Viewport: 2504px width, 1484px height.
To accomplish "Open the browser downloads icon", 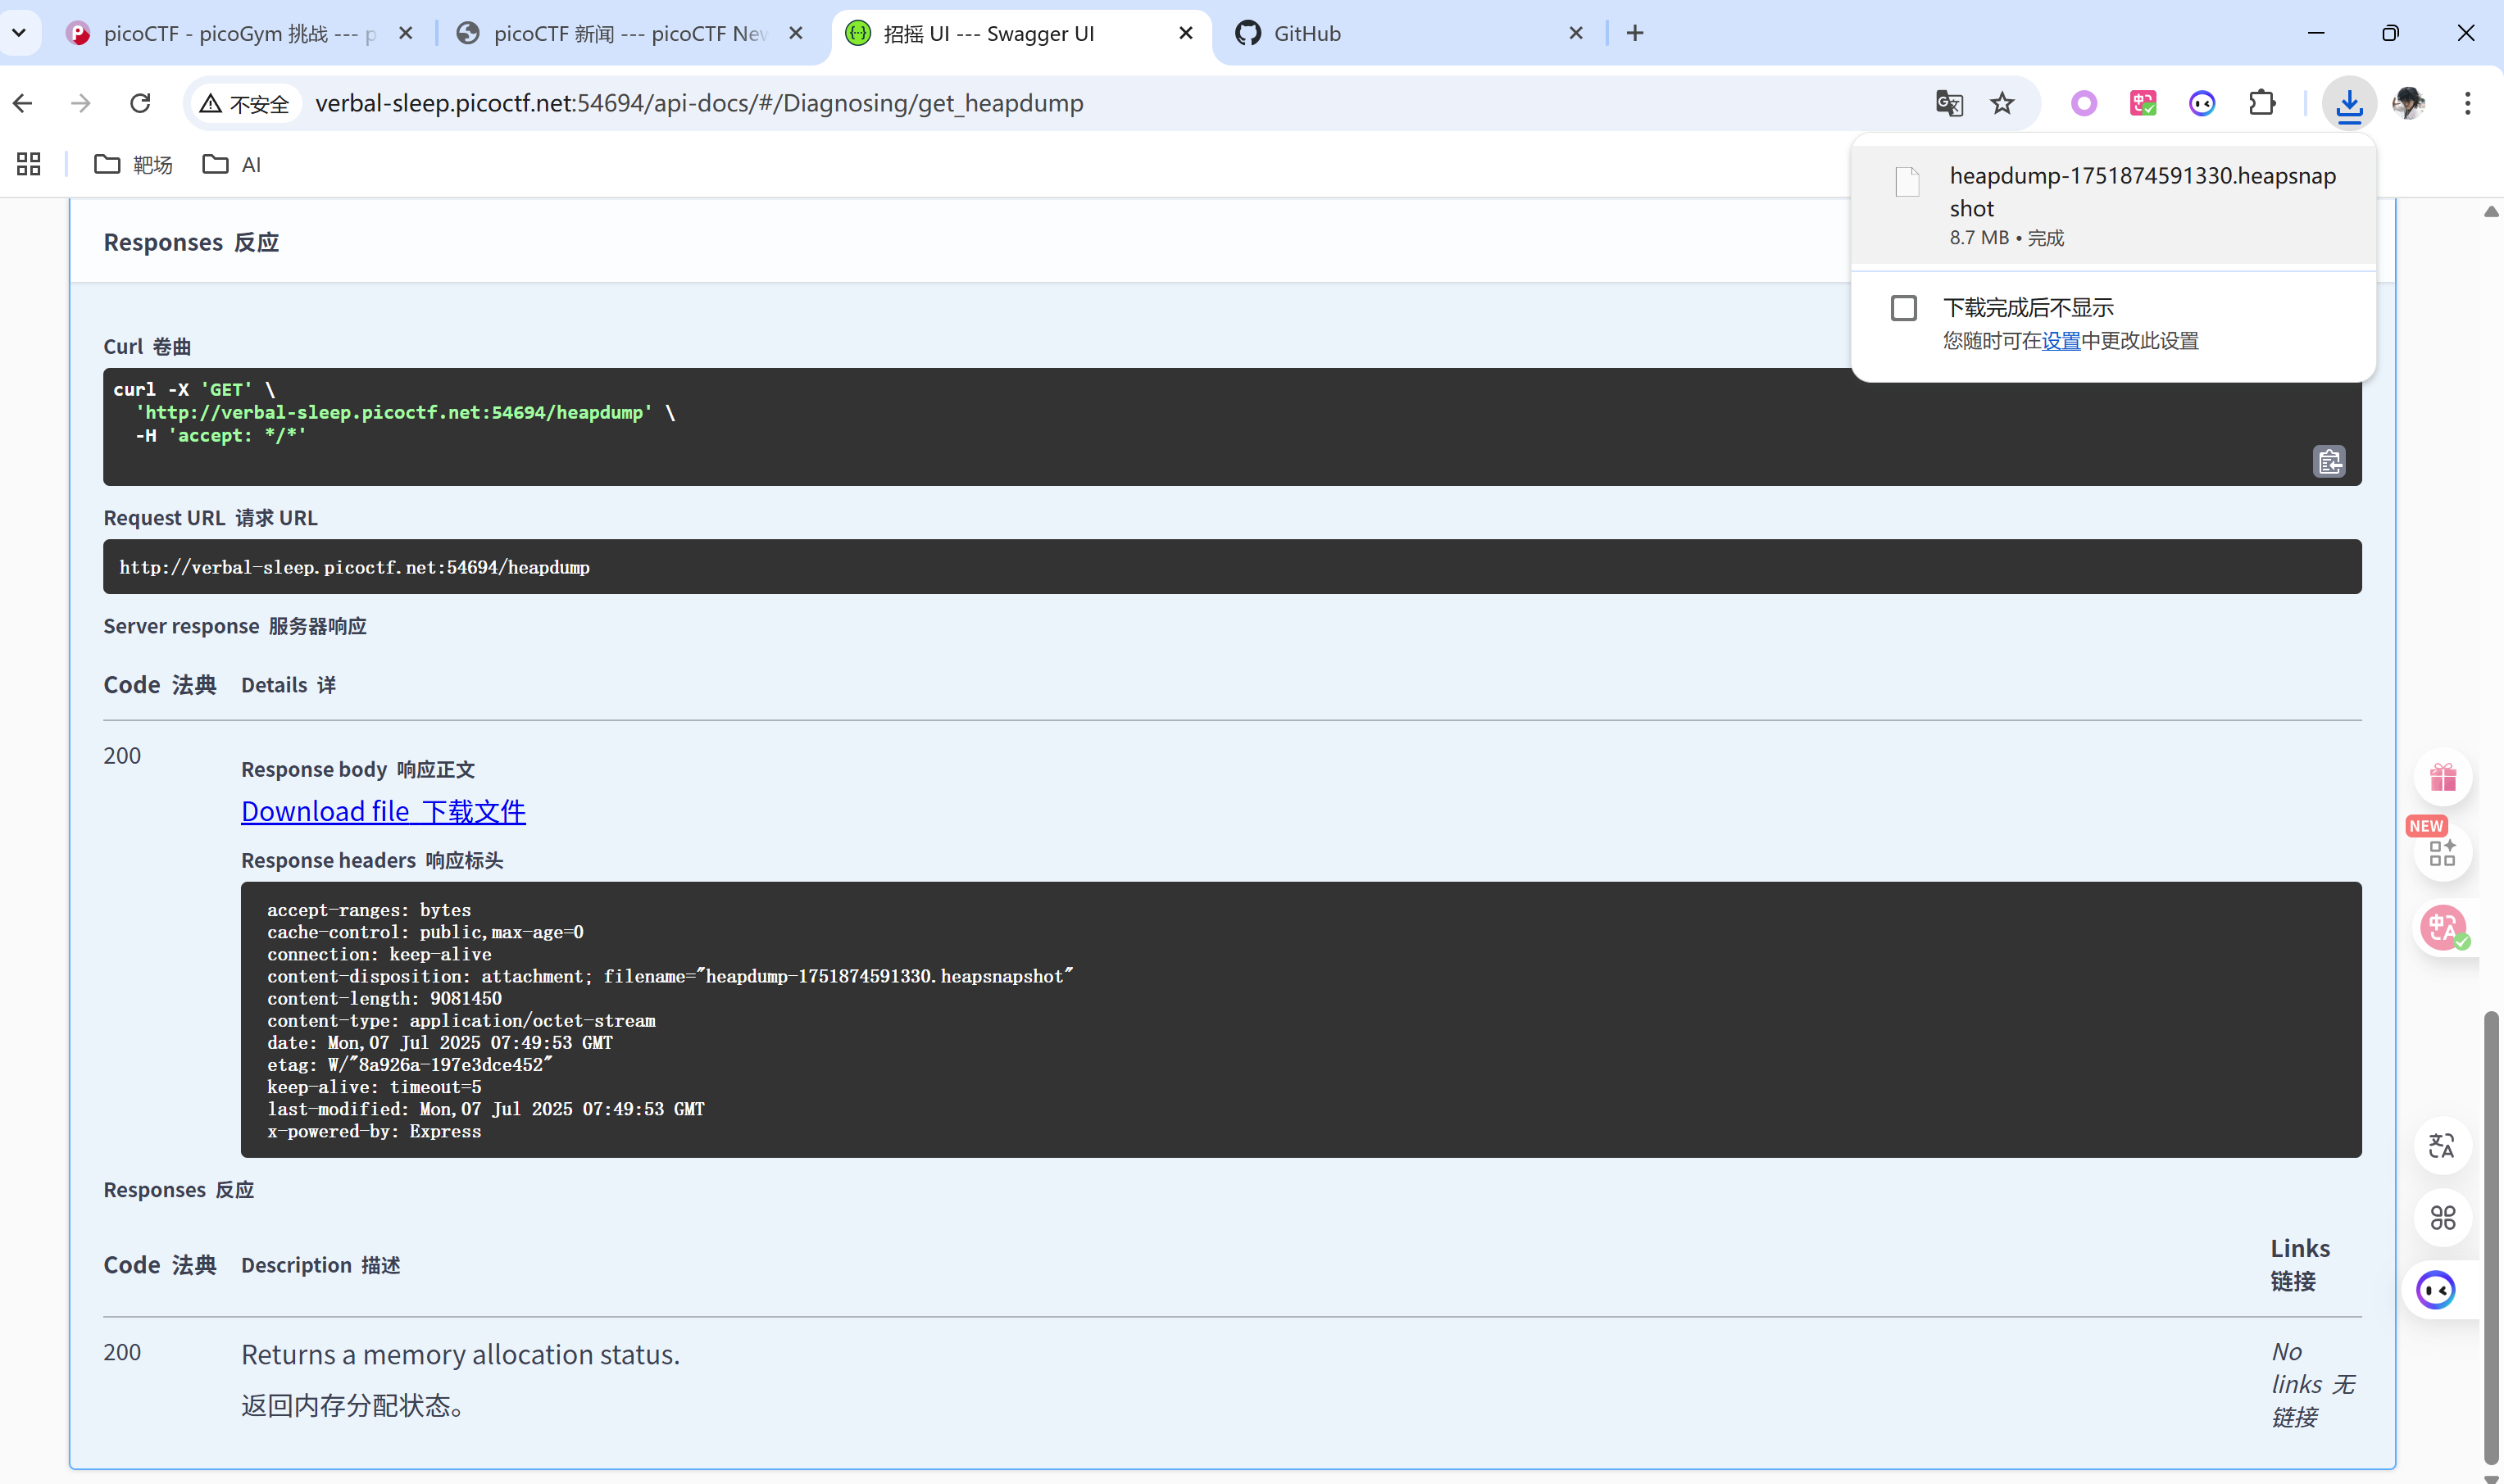I will tap(2349, 103).
